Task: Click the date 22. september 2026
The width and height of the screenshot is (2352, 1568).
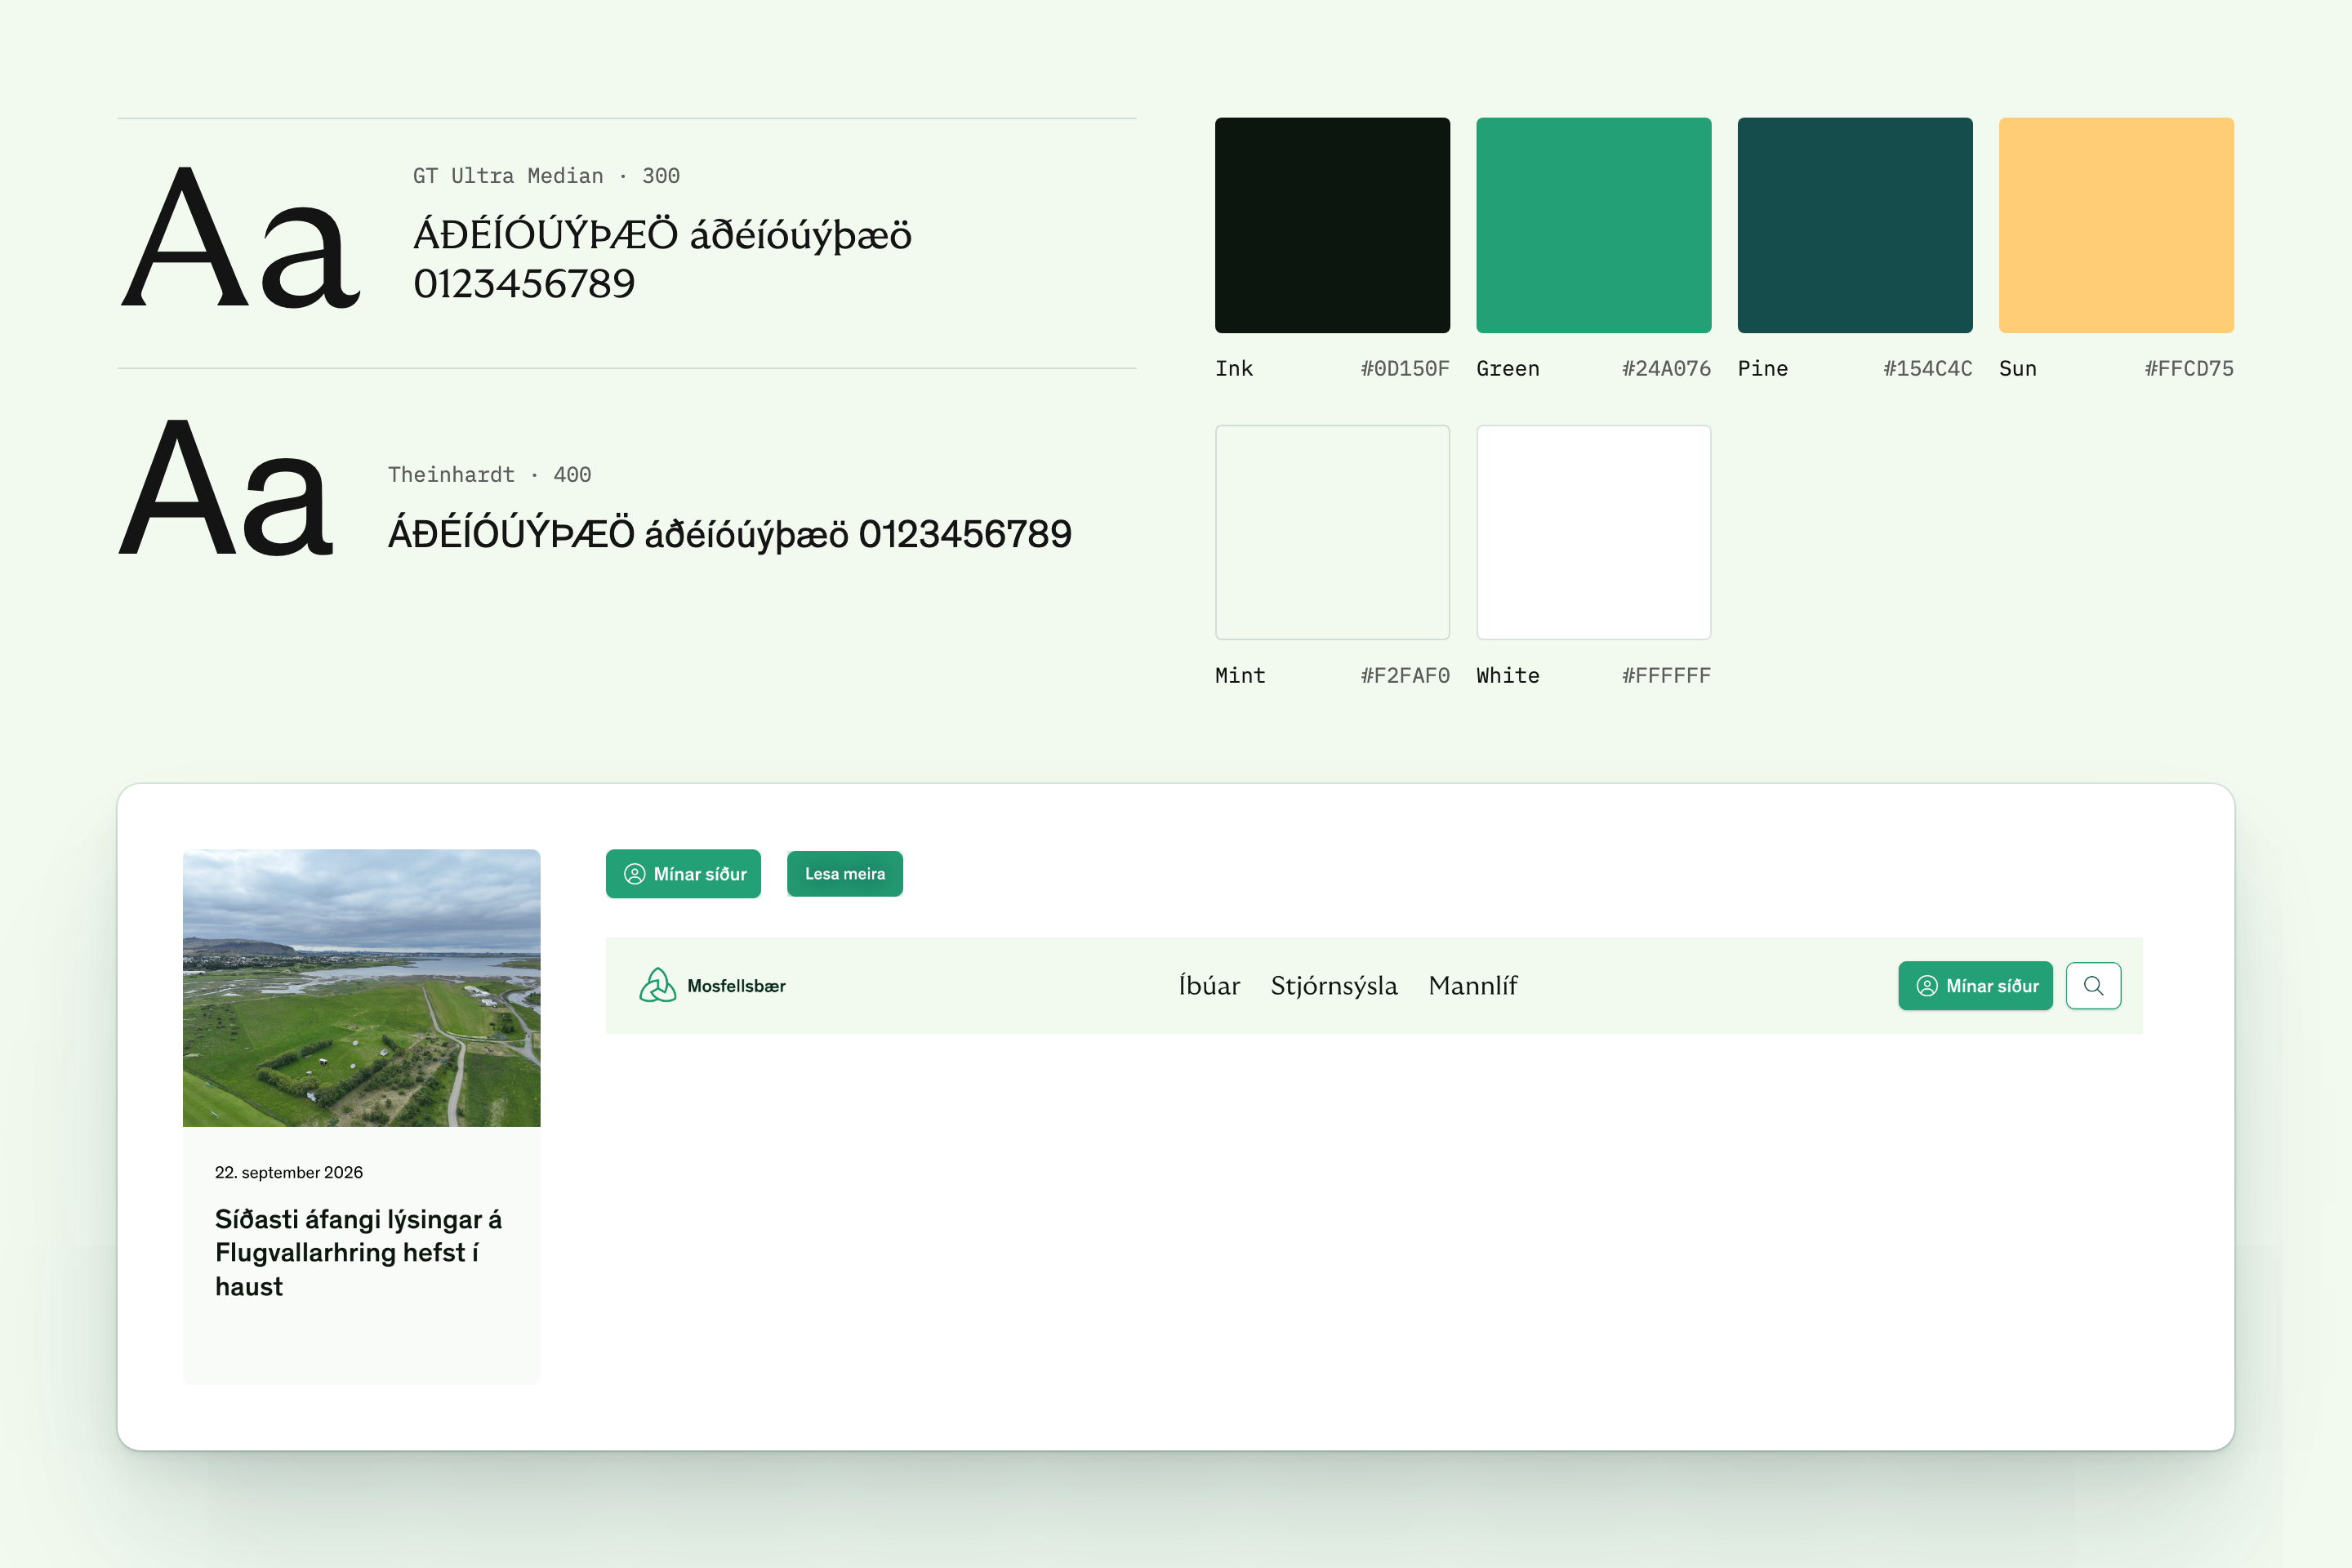Action: tap(289, 1172)
